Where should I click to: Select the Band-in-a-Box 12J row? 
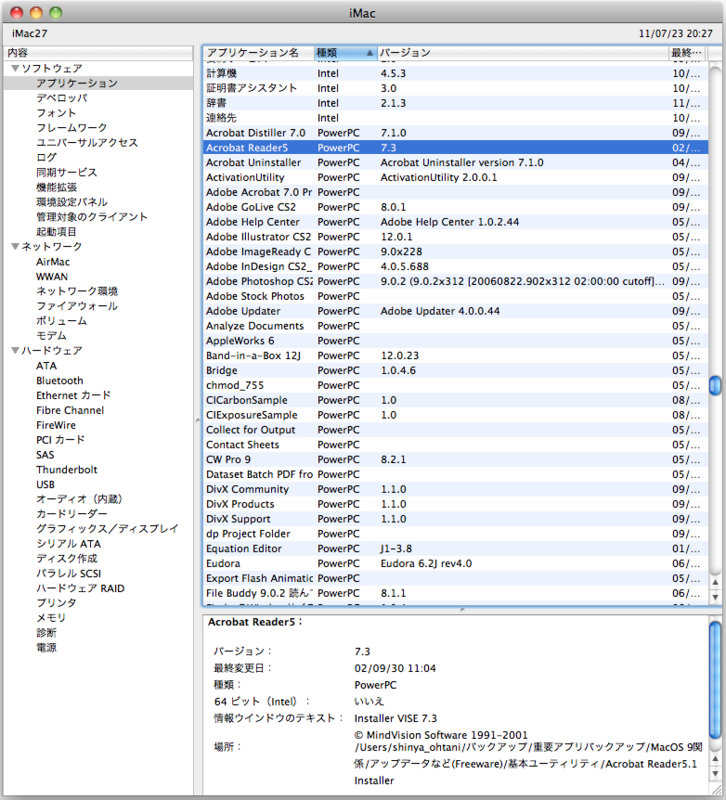(x=456, y=355)
